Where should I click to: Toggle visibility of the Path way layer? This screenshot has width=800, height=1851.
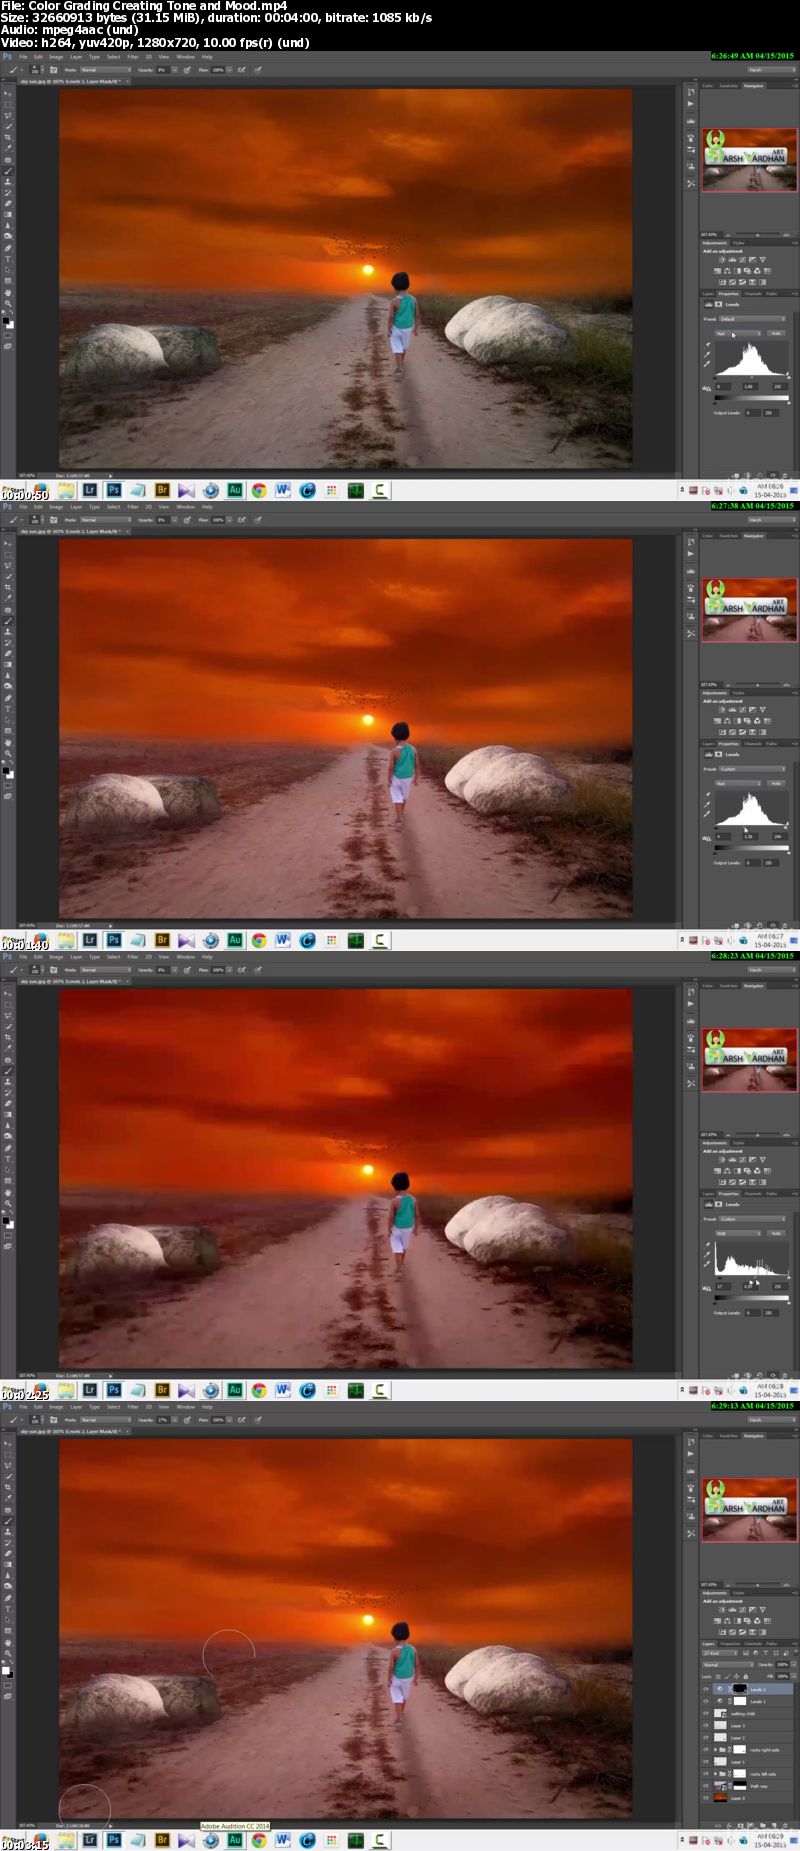pyautogui.click(x=706, y=1786)
